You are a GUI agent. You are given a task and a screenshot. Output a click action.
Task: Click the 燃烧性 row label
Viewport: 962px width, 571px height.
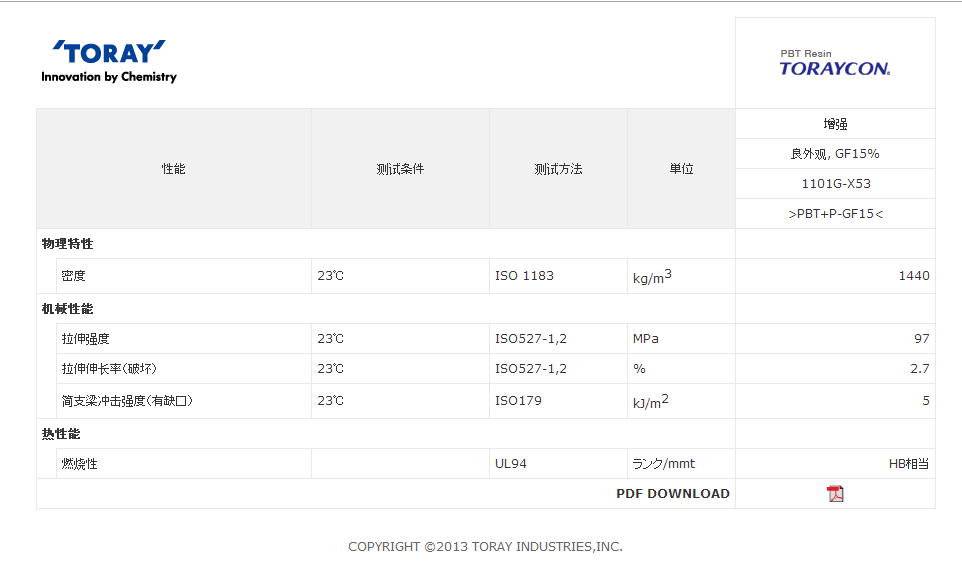(80, 464)
